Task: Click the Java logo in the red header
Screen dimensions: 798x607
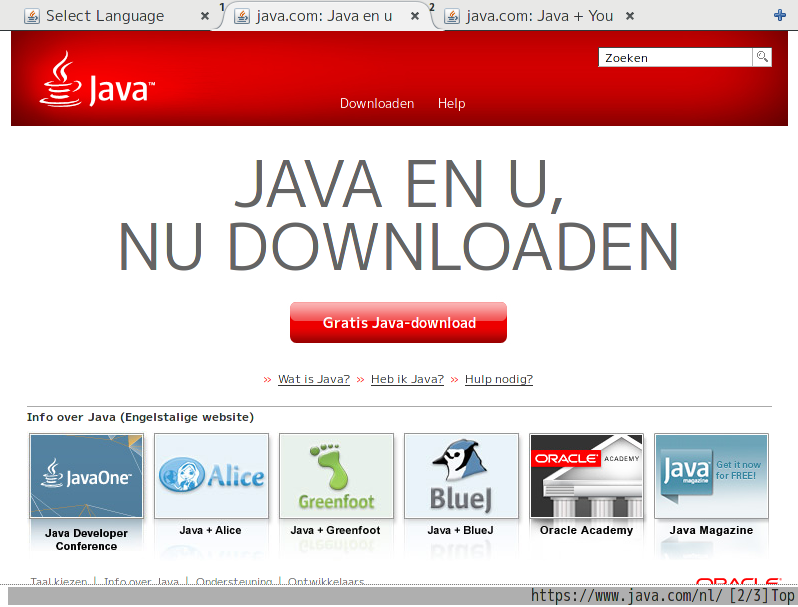Action: click(x=97, y=80)
